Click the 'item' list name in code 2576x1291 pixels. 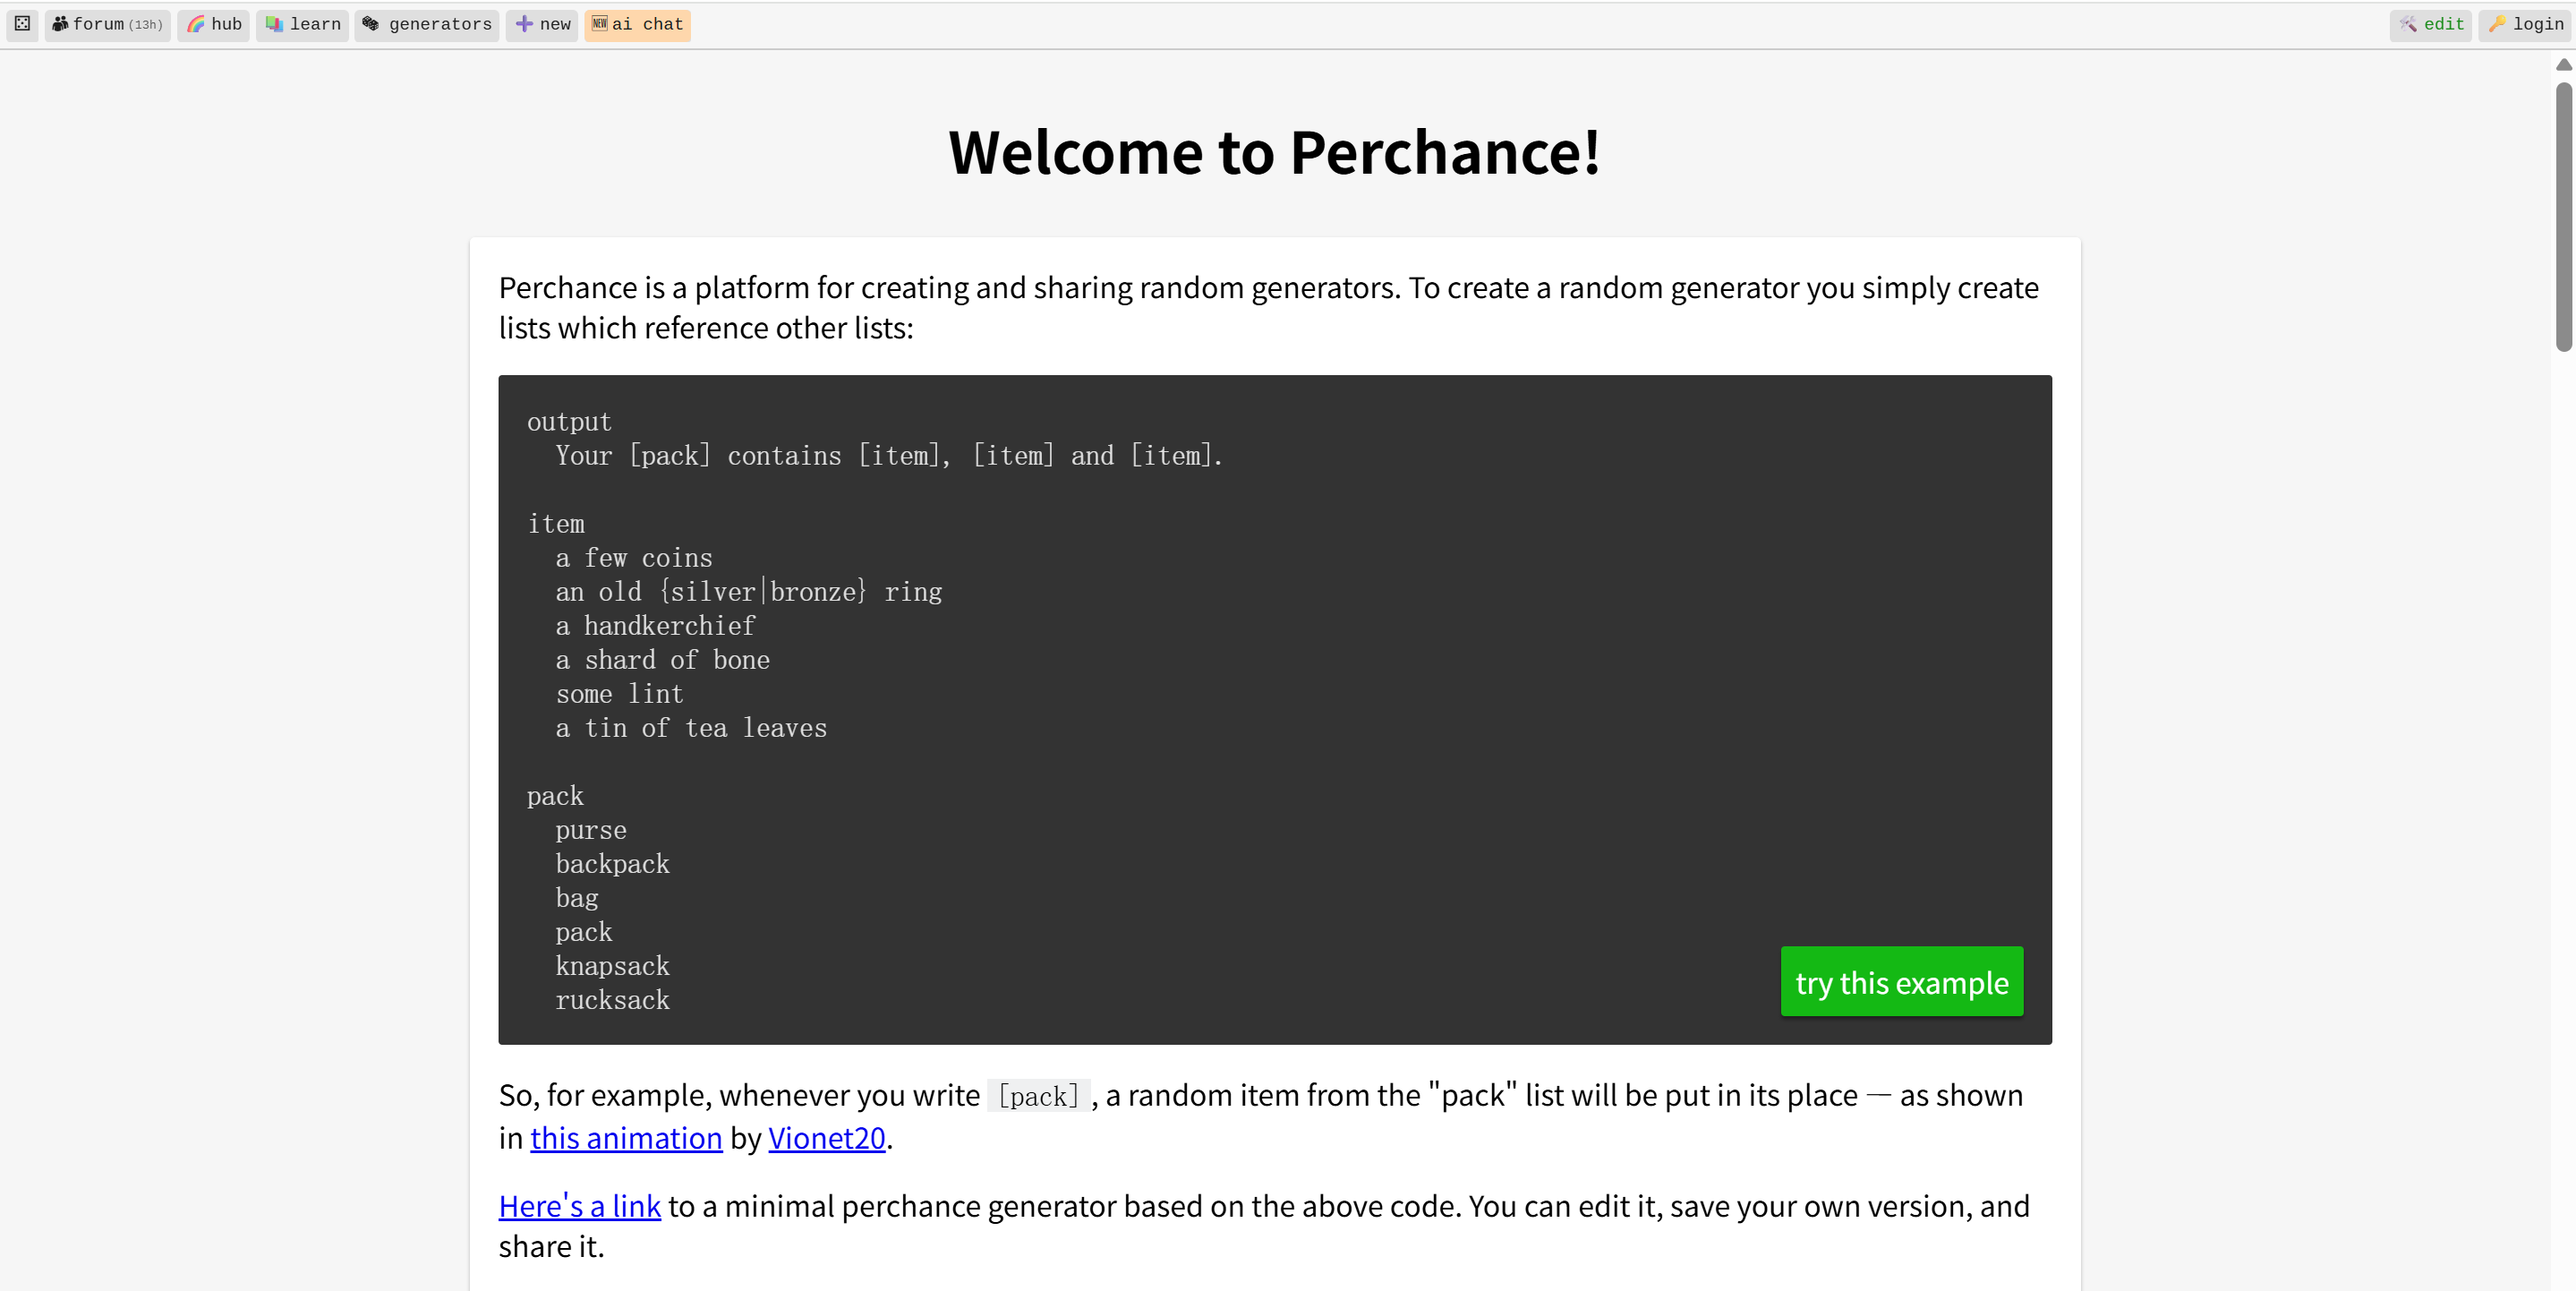coord(556,524)
